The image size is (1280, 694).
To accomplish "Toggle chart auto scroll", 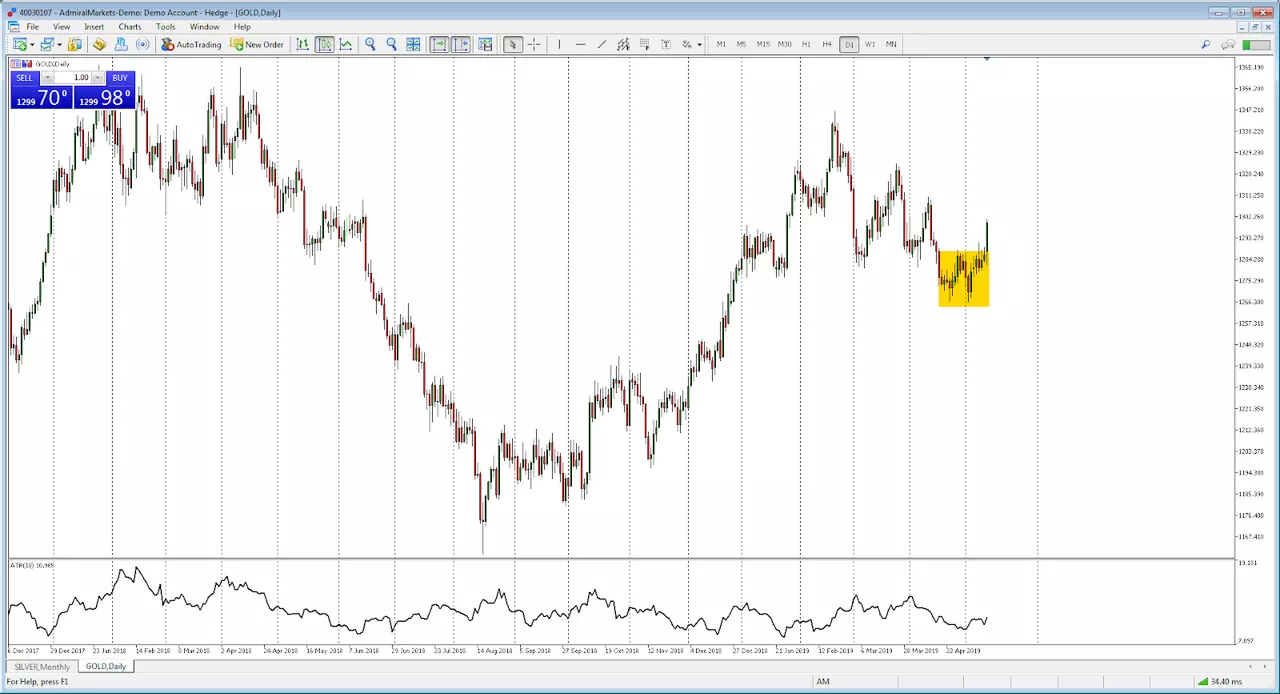I will pos(439,44).
